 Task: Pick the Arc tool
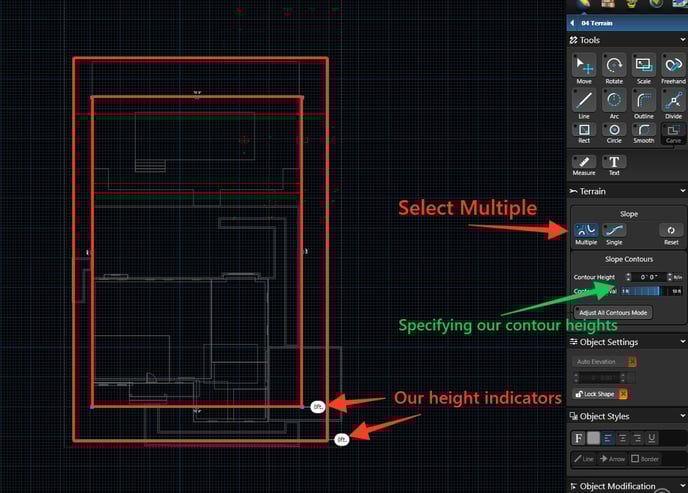tap(614, 100)
